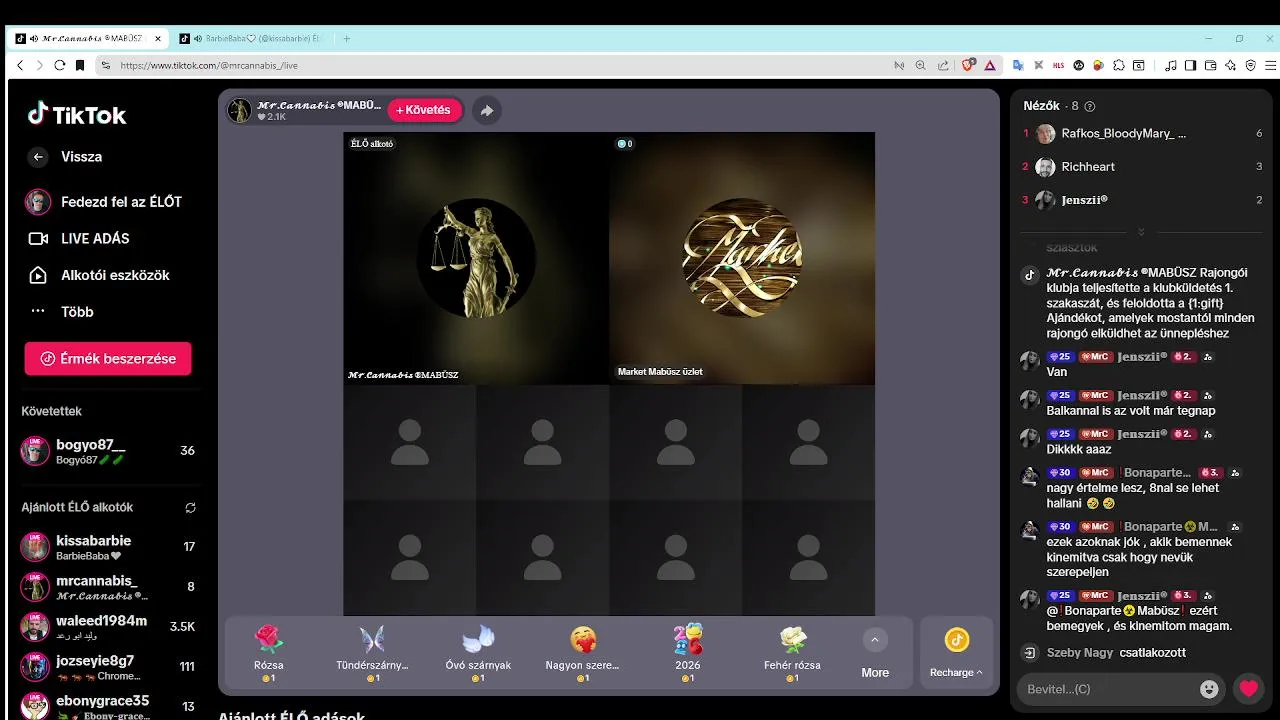Click the share page icon in address bar

click(x=943, y=65)
